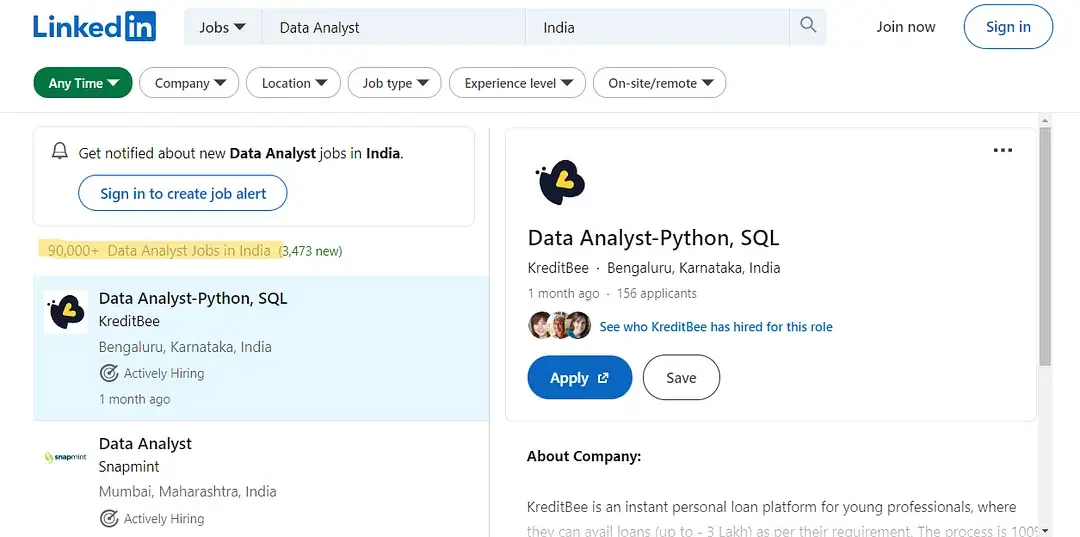1080x537 pixels.
Task: Click Sign in to create job alert
Action: (x=183, y=194)
